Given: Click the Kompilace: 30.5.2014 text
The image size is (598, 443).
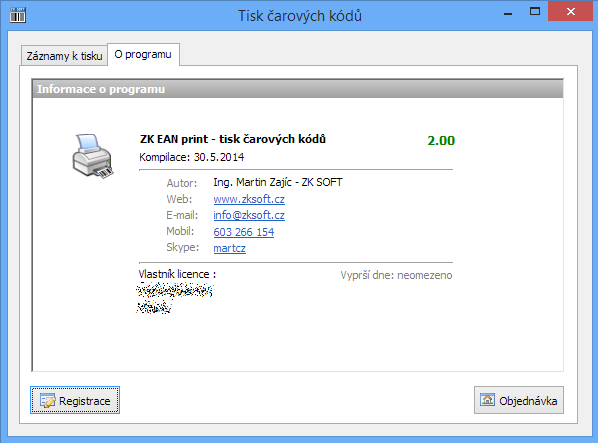Looking at the screenshot, I should click(191, 157).
